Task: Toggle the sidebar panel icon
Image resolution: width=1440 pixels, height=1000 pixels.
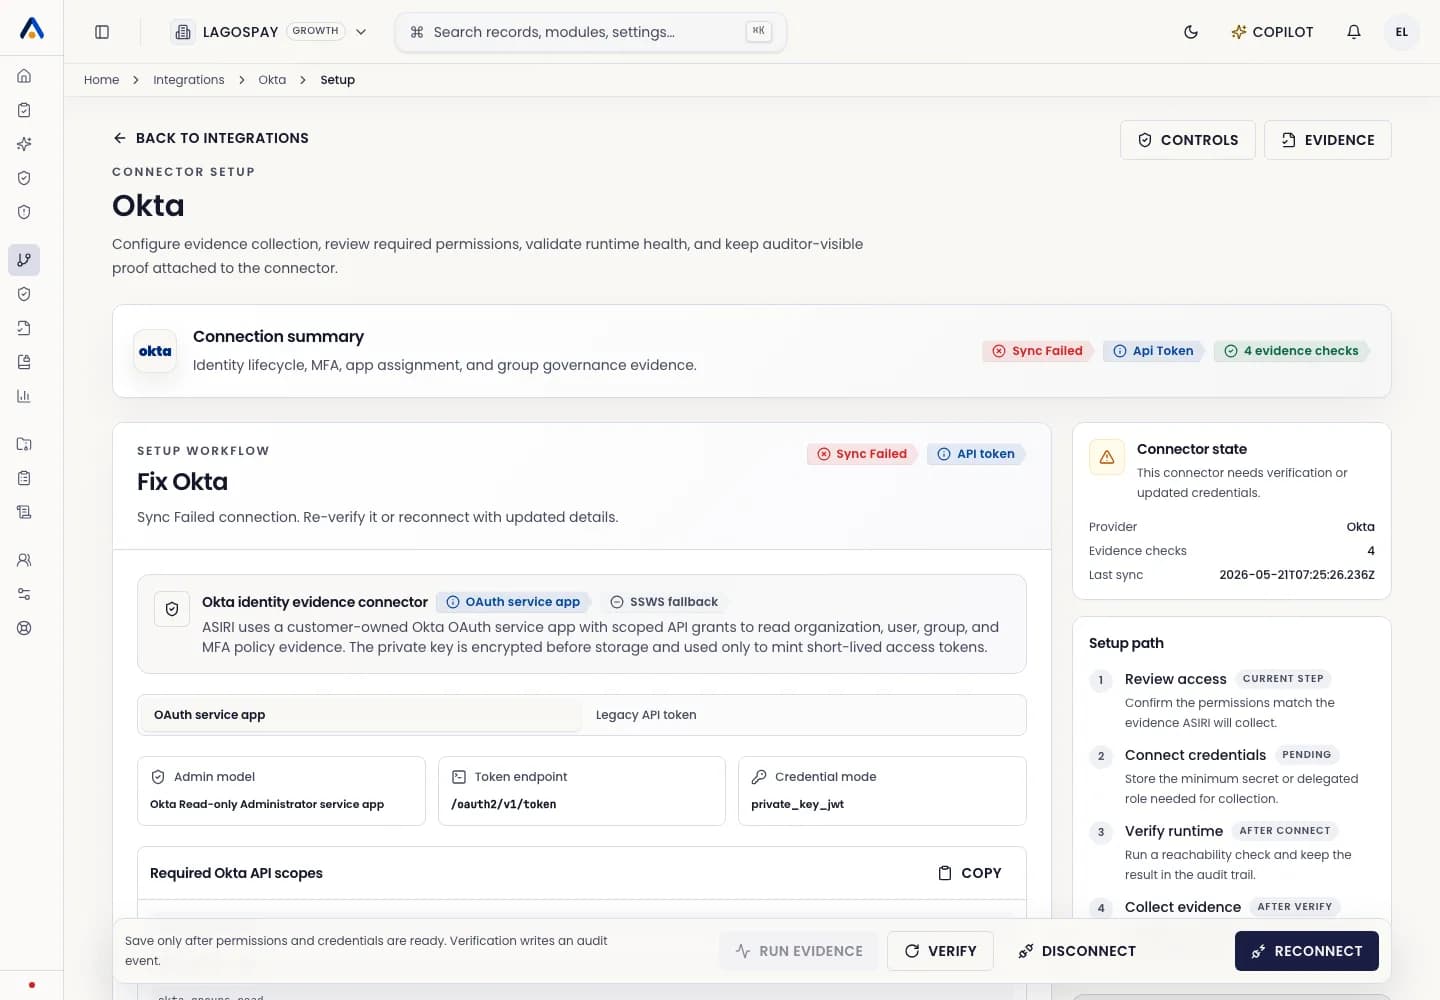Action: tap(102, 32)
